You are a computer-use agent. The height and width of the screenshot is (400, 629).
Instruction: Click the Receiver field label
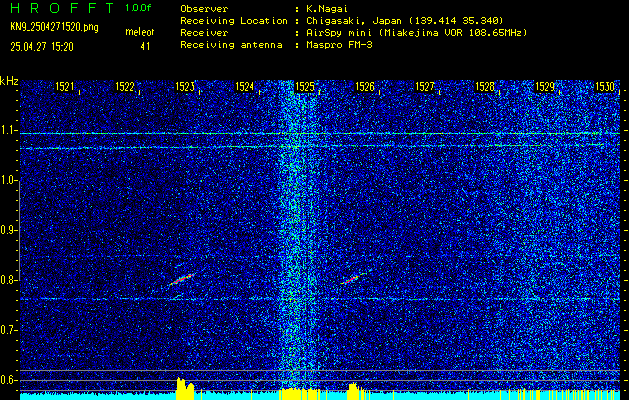204,33
